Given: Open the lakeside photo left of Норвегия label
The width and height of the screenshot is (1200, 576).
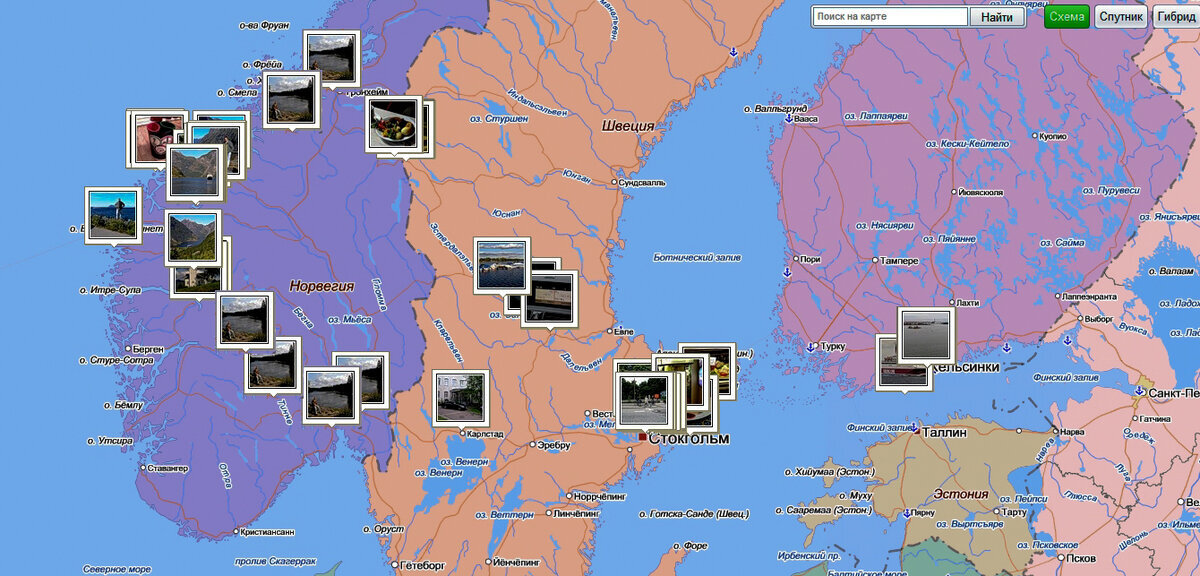Looking at the screenshot, I should click(x=245, y=319).
